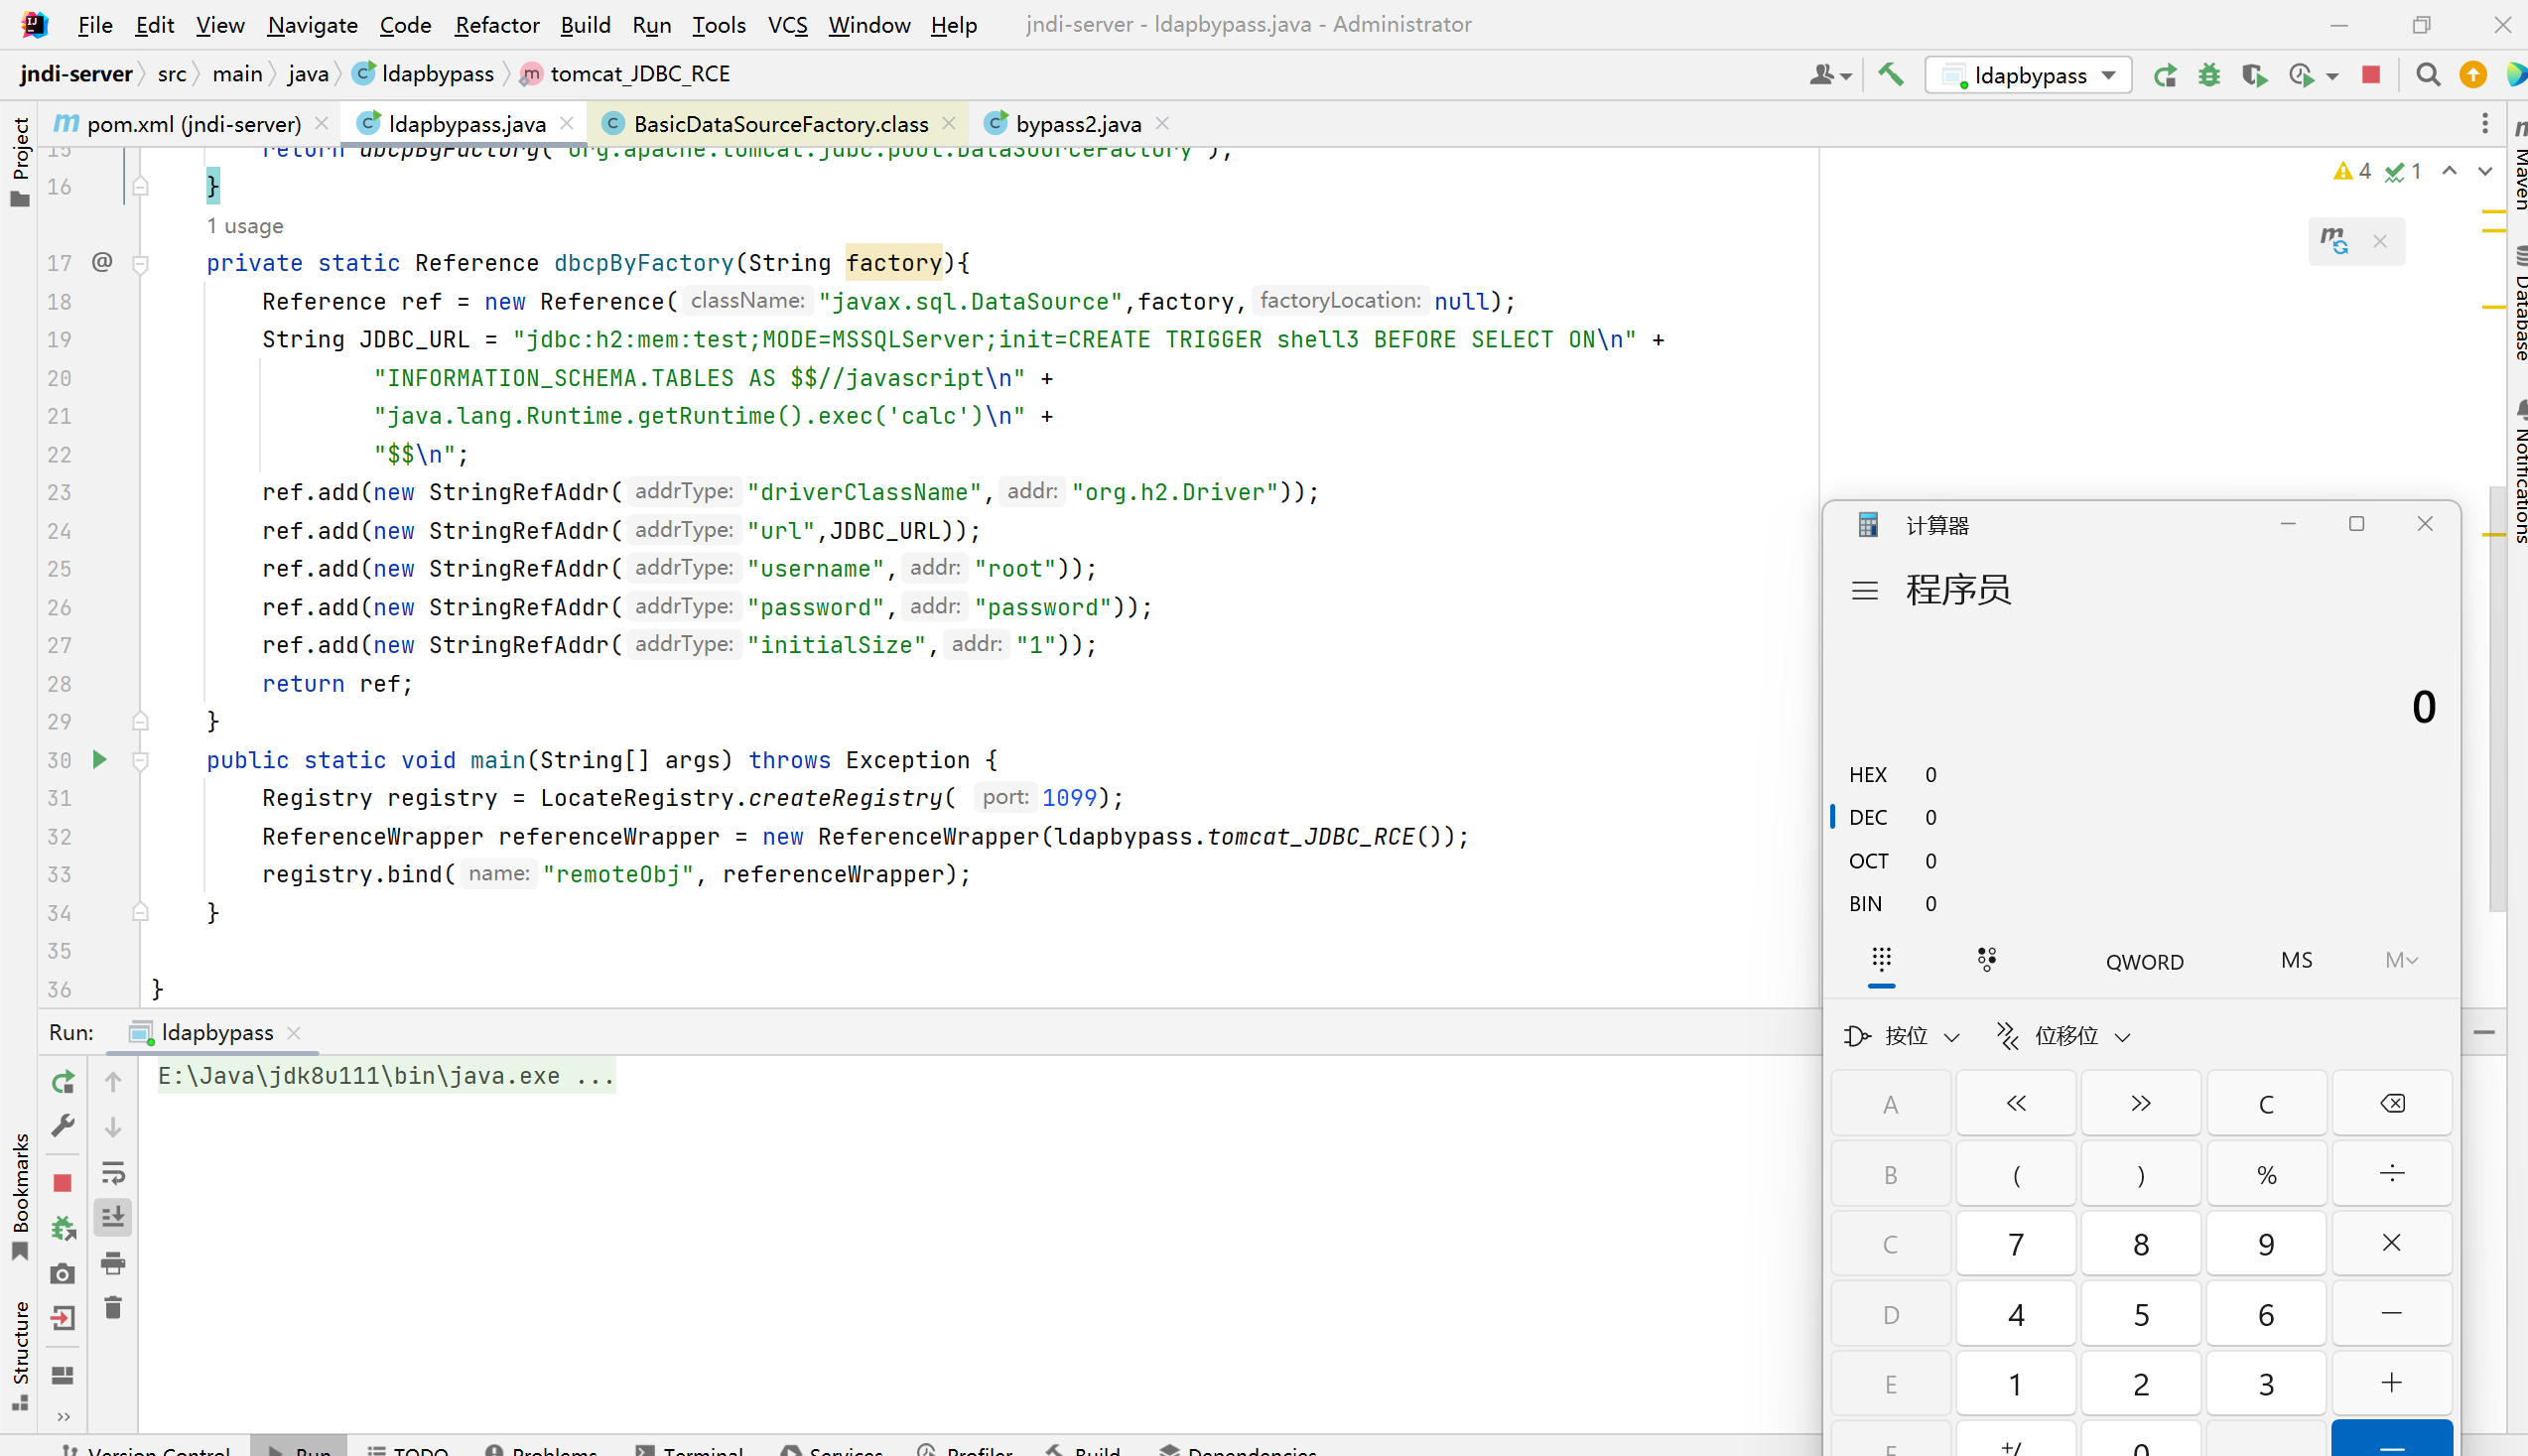
Task: Click the 1 usage hint above dbcpByFactory
Action: tap(245, 226)
